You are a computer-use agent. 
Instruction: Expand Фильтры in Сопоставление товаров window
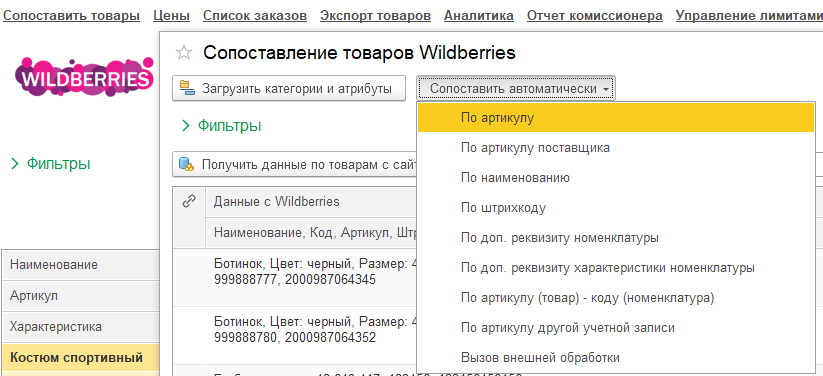pyautogui.click(x=221, y=126)
